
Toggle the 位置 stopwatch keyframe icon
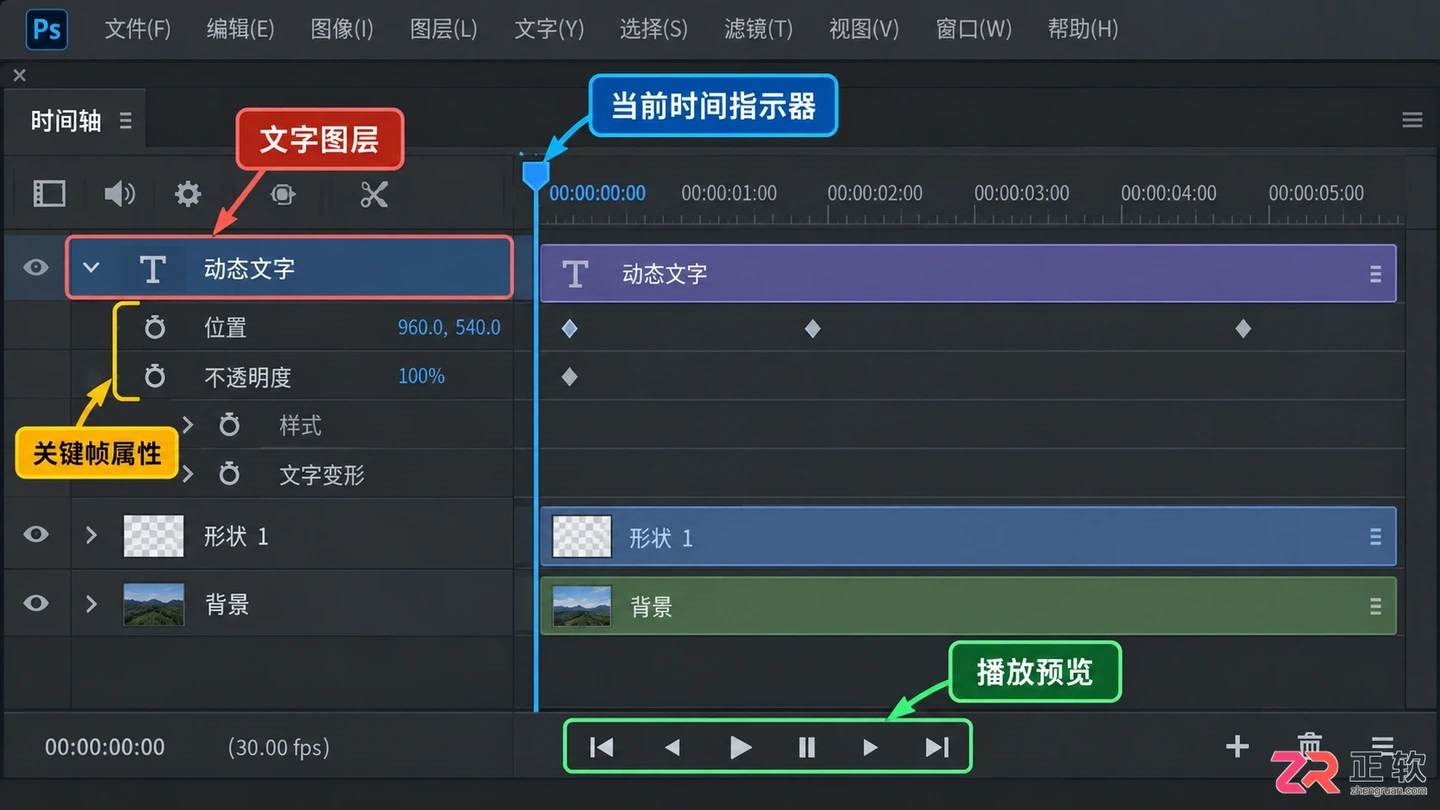[154, 327]
